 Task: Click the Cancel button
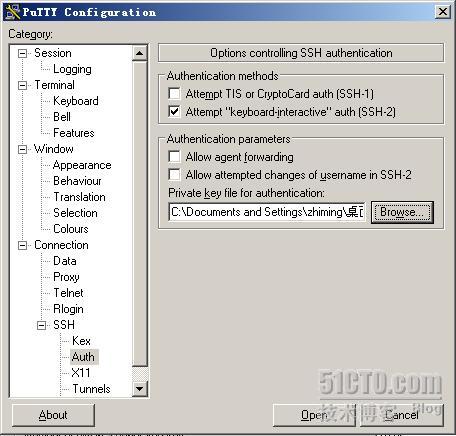pyautogui.click(x=402, y=415)
